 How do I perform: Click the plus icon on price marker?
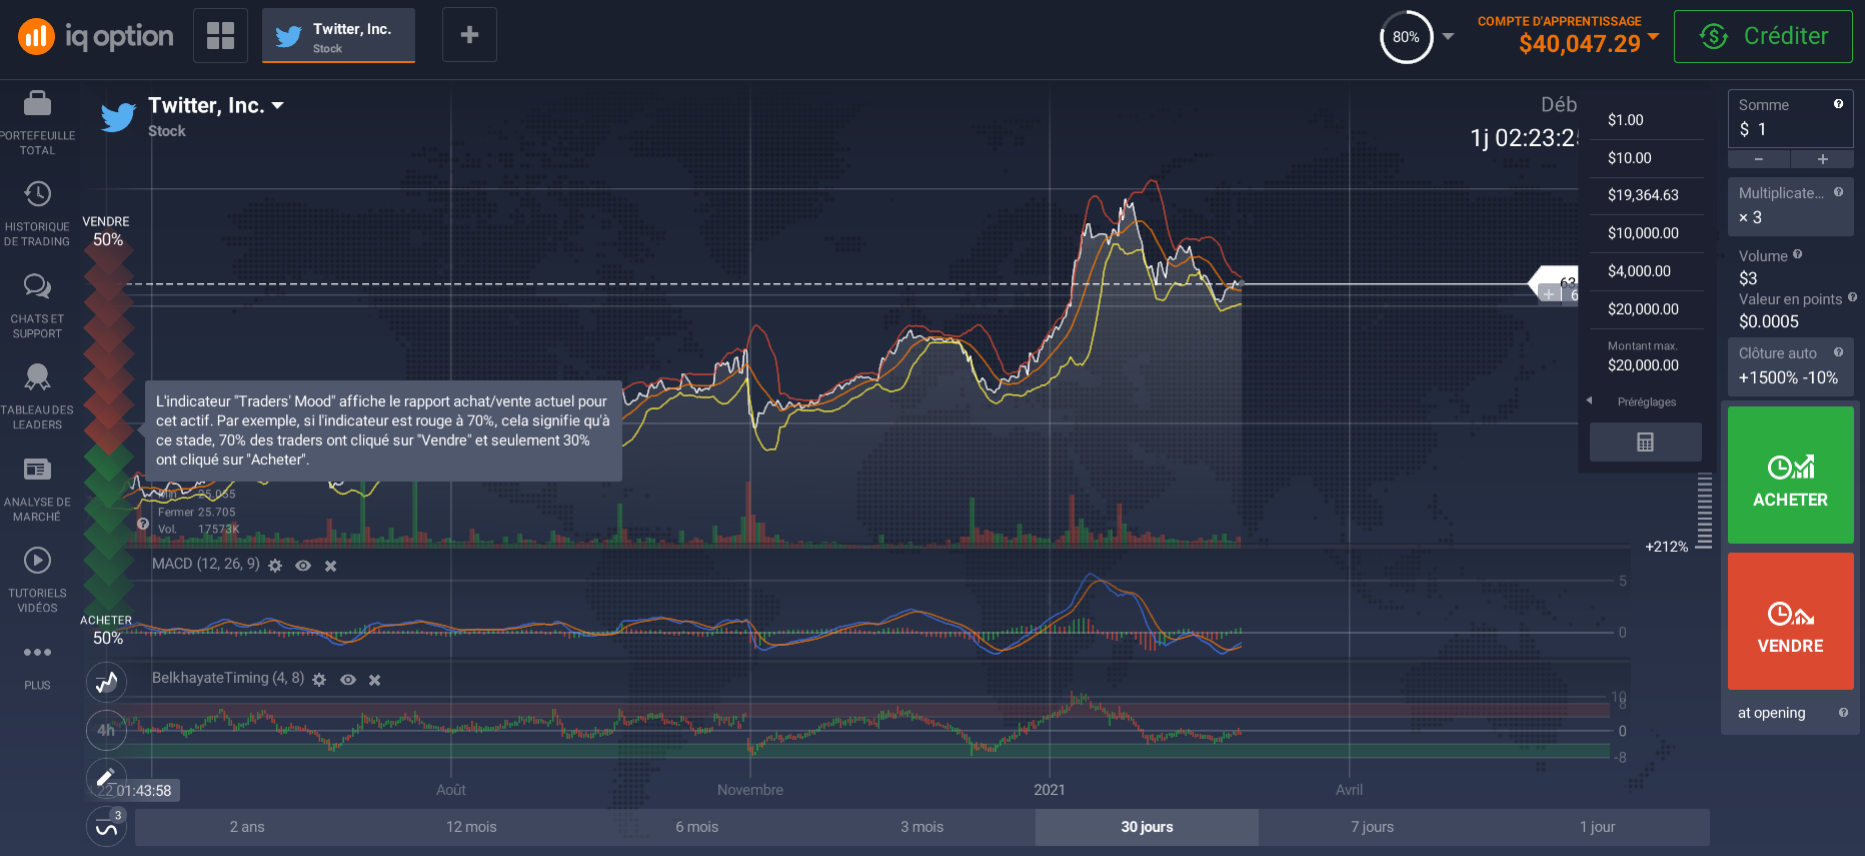coord(1549,294)
